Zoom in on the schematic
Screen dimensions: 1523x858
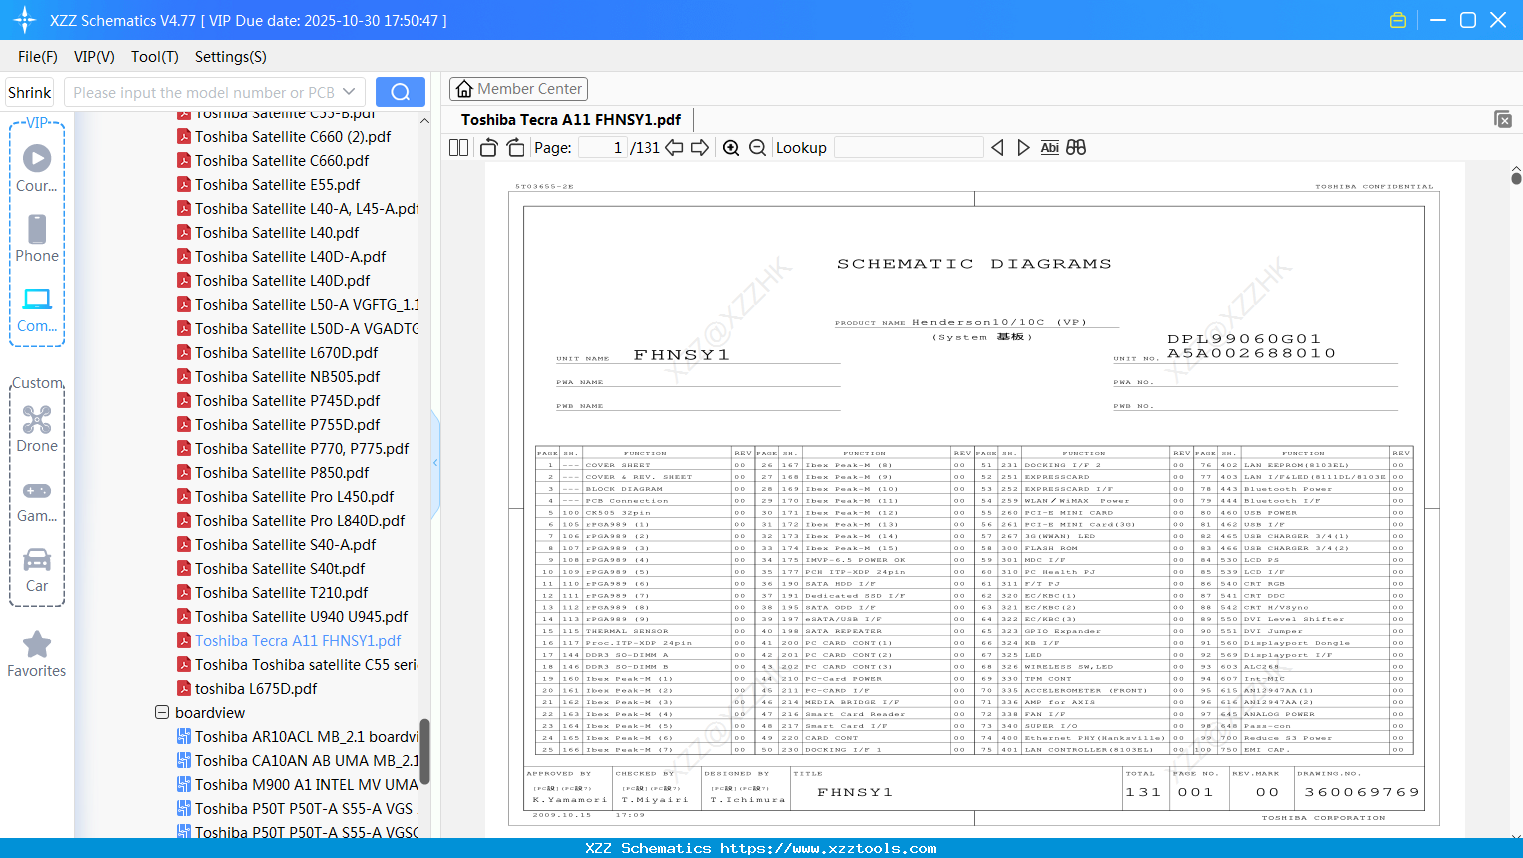pyautogui.click(x=731, y=147)
